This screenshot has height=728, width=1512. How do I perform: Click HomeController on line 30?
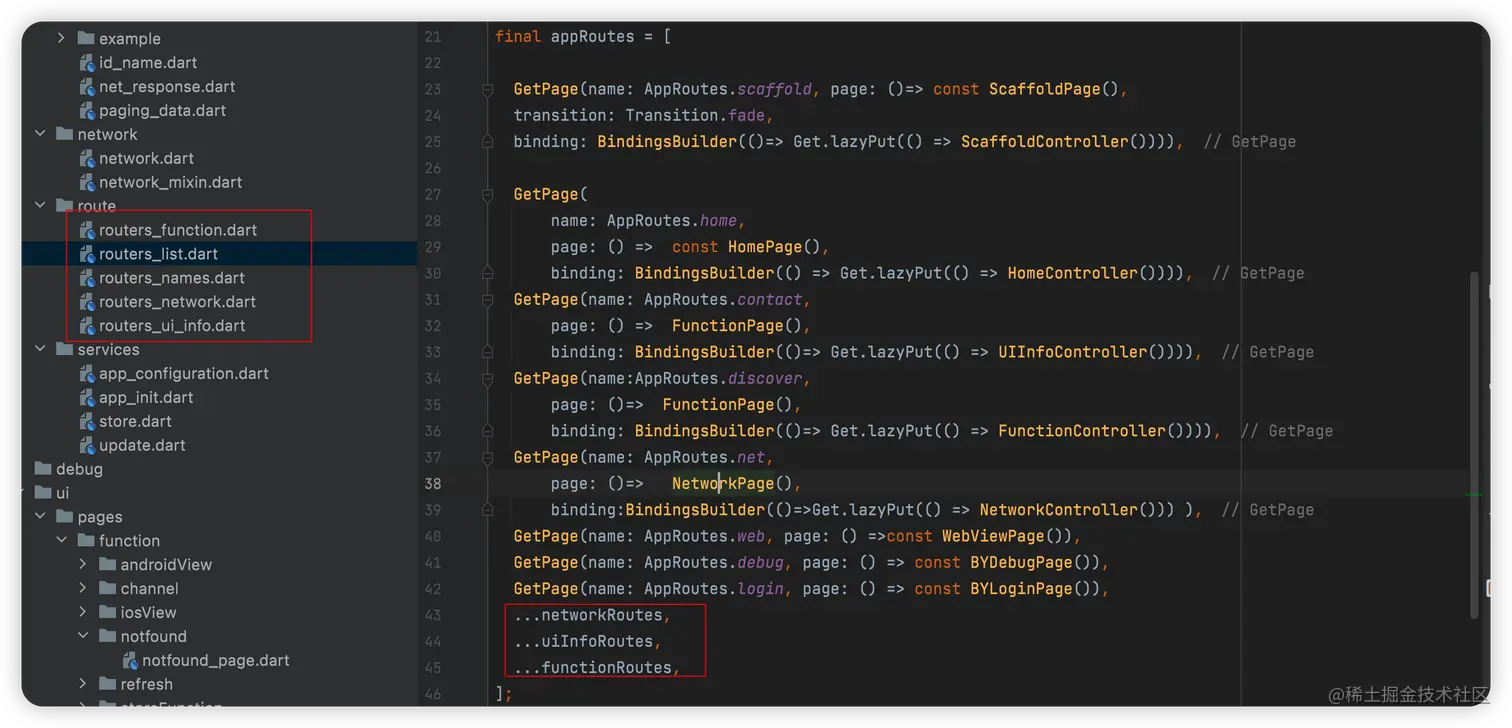(x=1073, y=273)
